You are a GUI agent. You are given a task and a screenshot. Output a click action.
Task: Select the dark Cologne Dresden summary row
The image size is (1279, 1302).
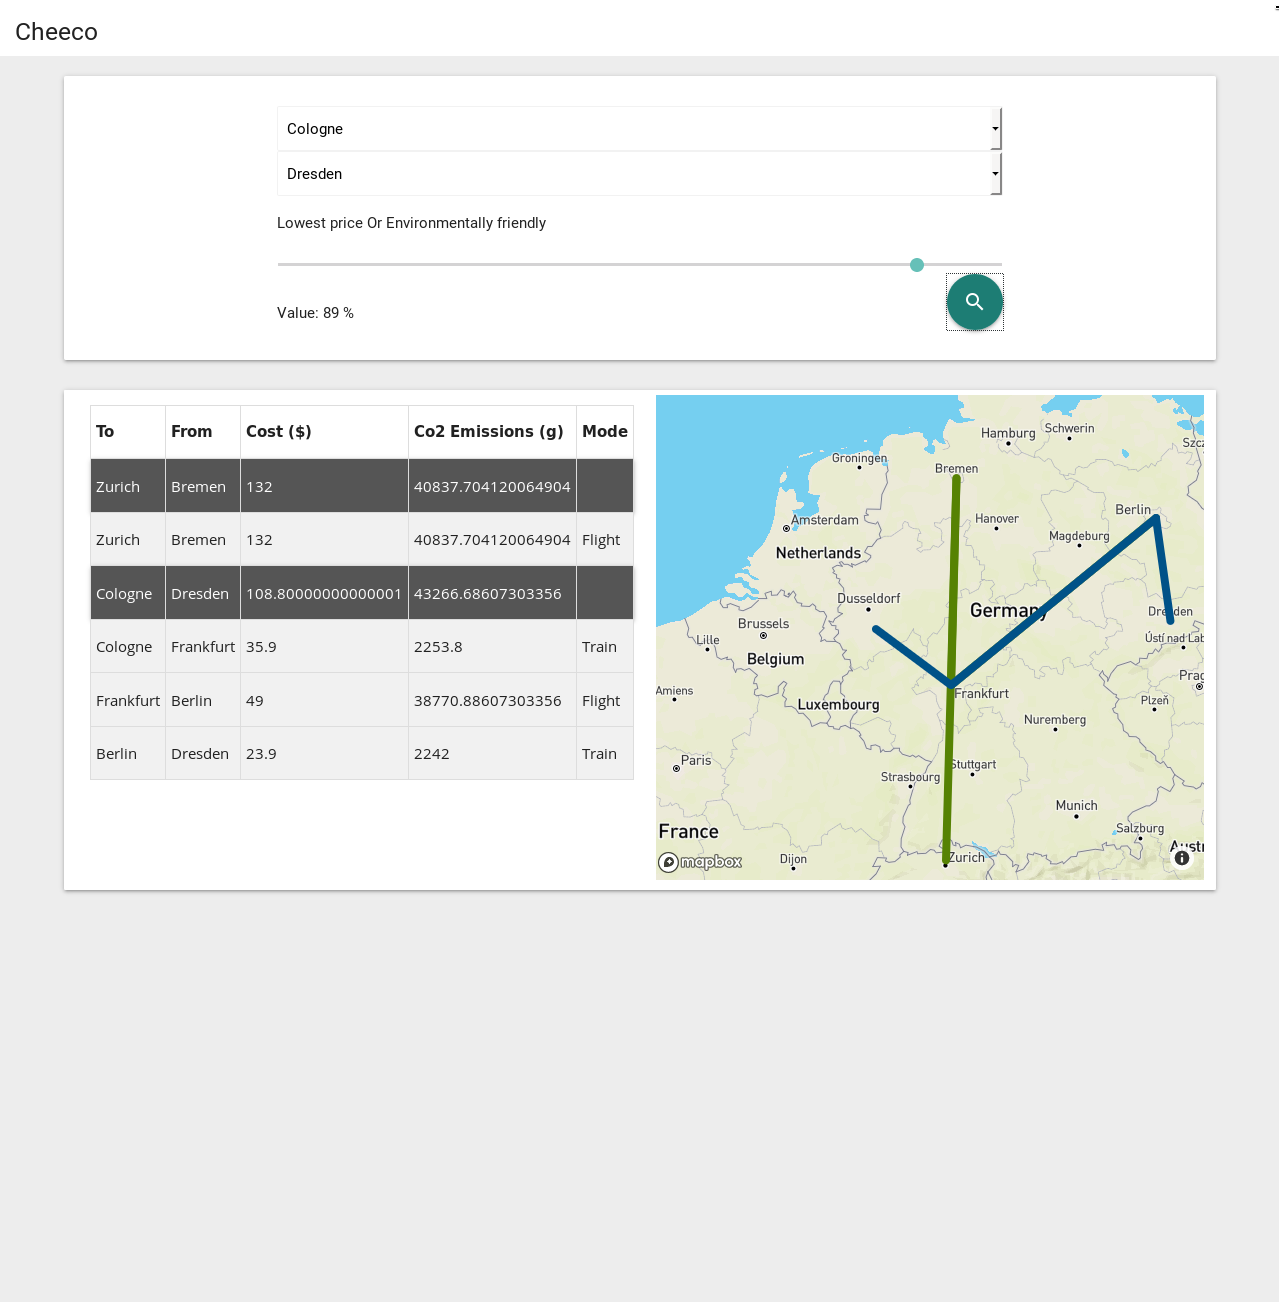362,593
